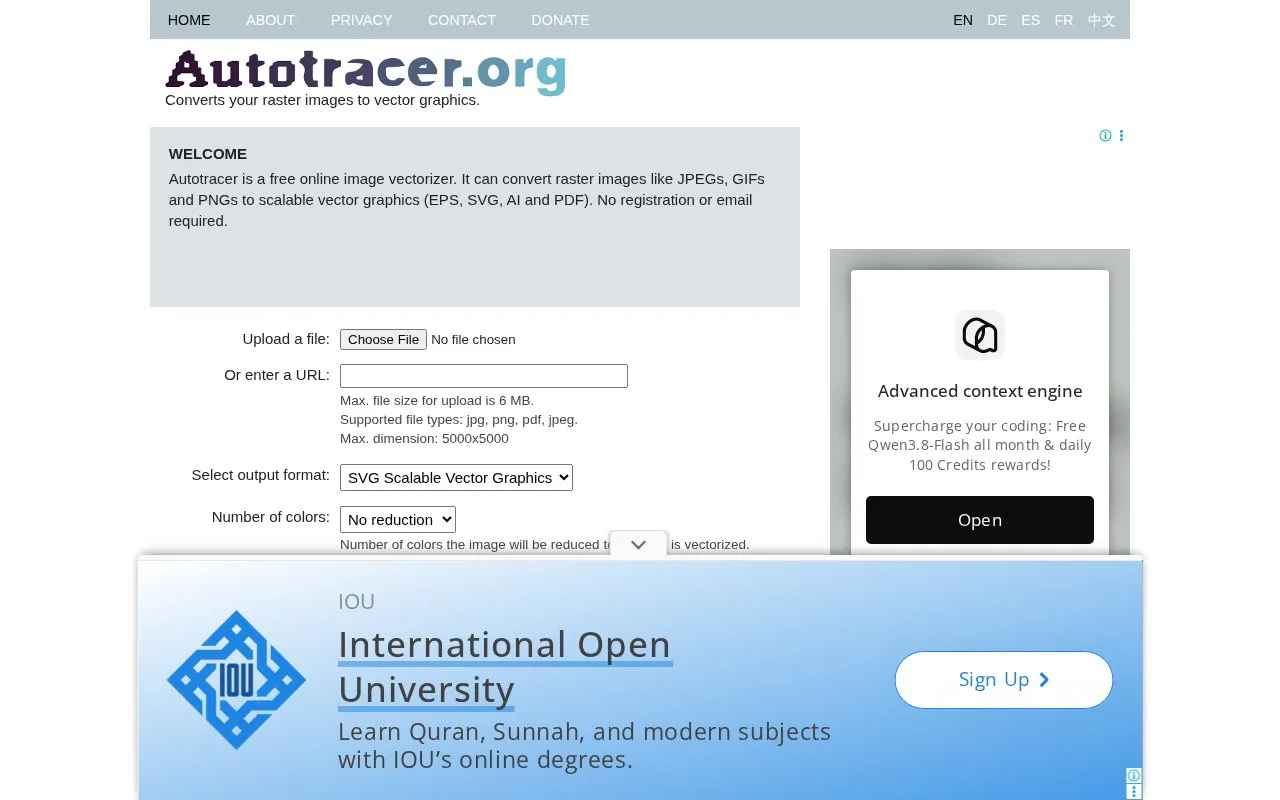Click the 'Learn Quran, Sunnah' banner description

[x=585, y=746]
